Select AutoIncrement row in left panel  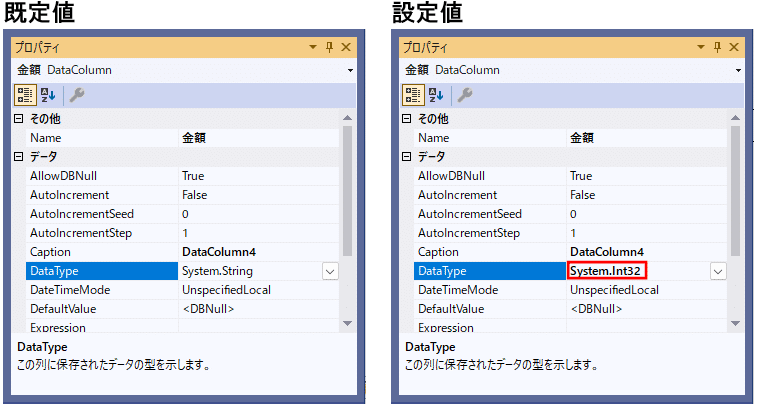pyautogui.click(x=182, y=195)
